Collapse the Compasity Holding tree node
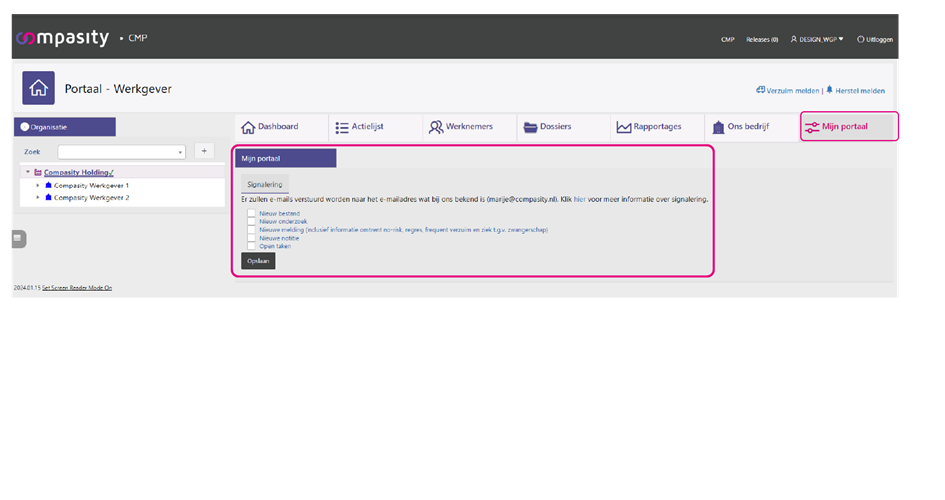This screenshot has width=945, height=500. (x=28, y=172)
